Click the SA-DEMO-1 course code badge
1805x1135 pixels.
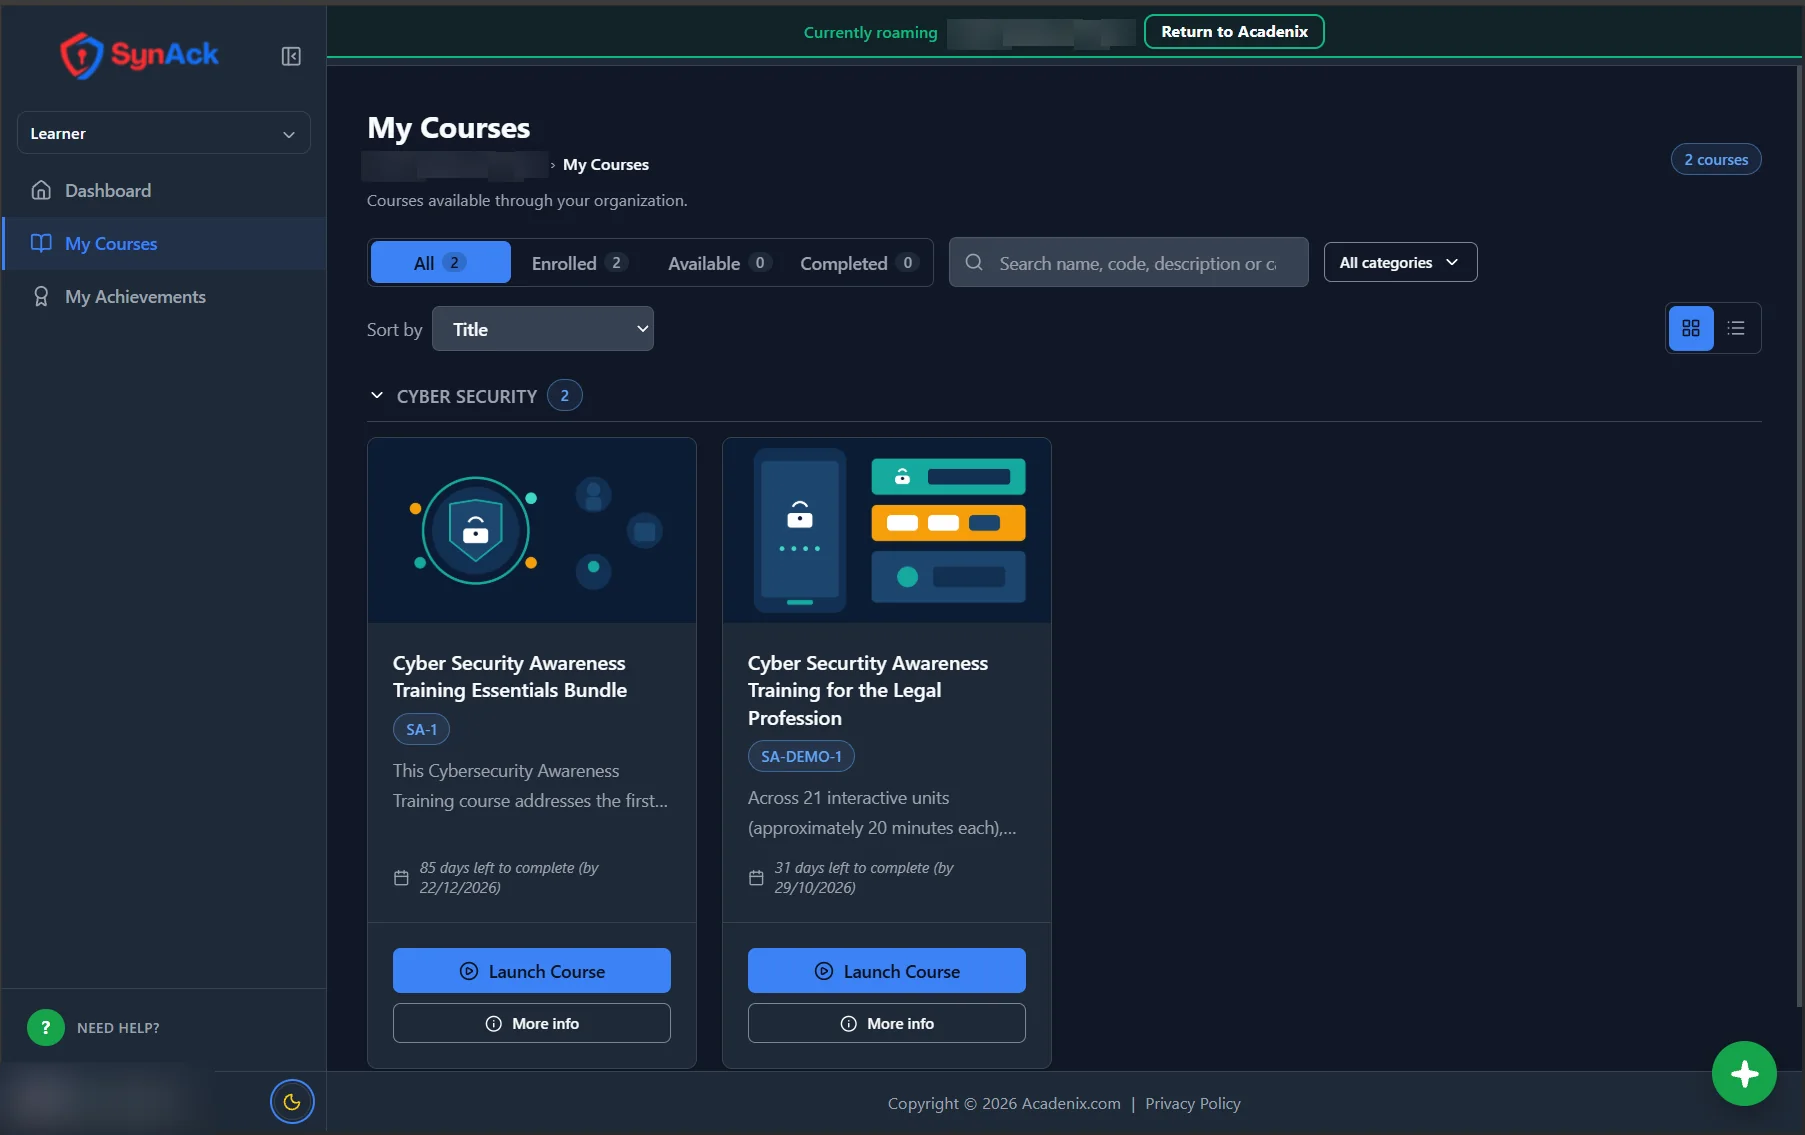tap(801, 756)
